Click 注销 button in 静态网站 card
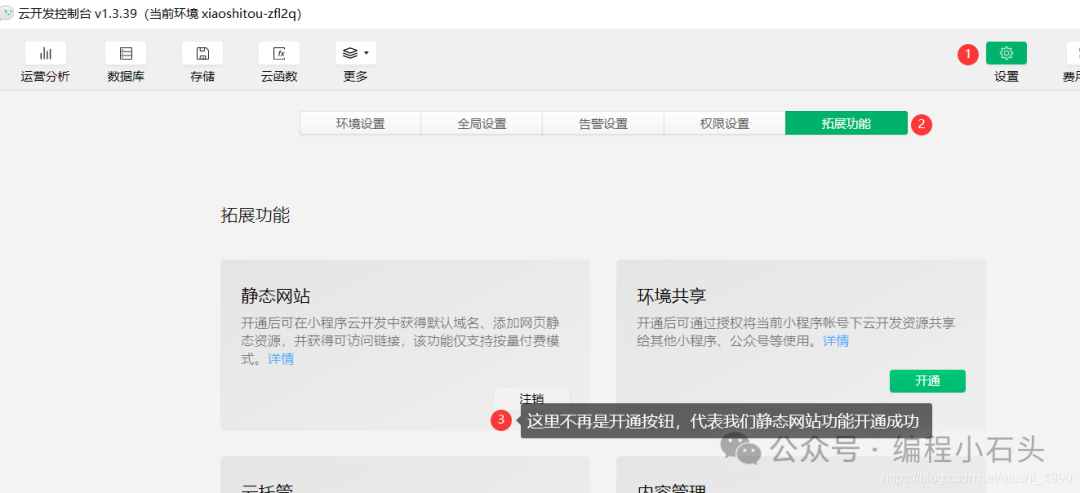Image resolution: width=1080 pixels, height=493 pixels. pyautogui.click(x=532, y=397)
